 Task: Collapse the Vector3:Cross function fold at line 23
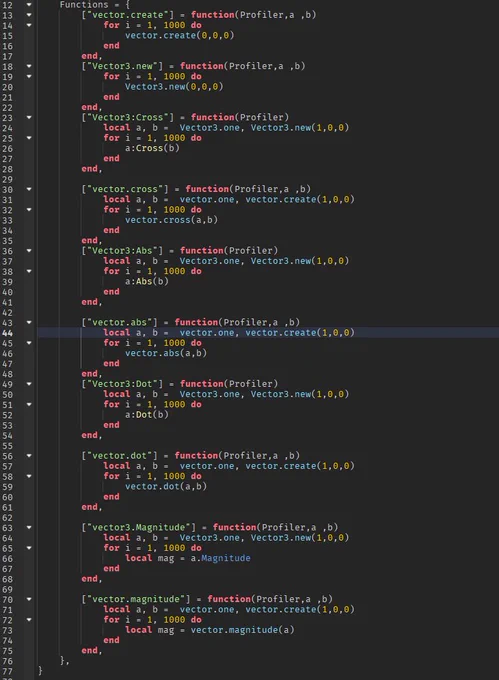click(29, 118)
